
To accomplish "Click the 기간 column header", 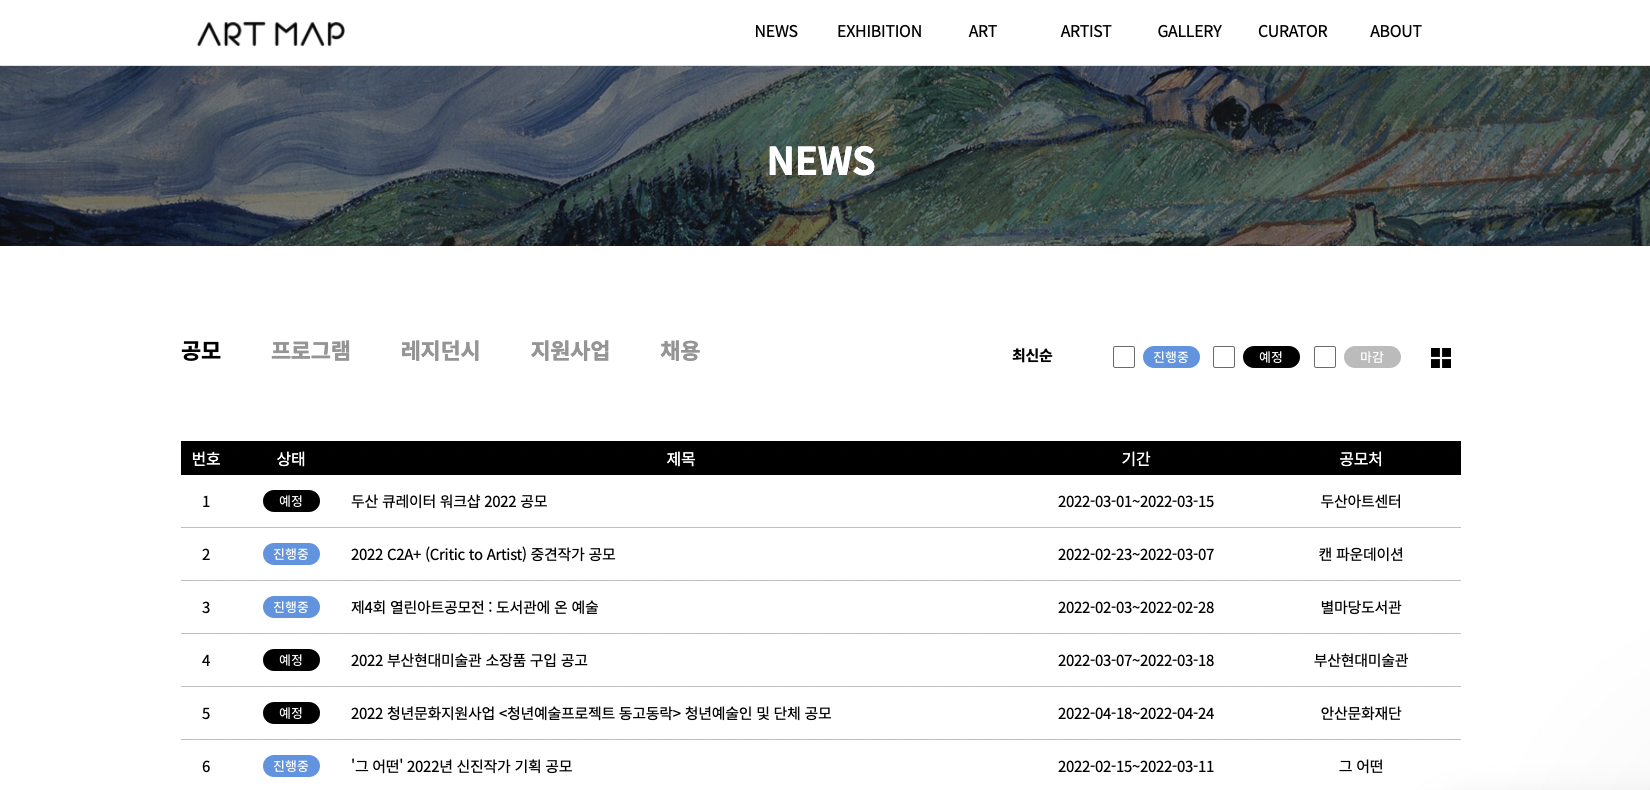I will click(1136, 458).
